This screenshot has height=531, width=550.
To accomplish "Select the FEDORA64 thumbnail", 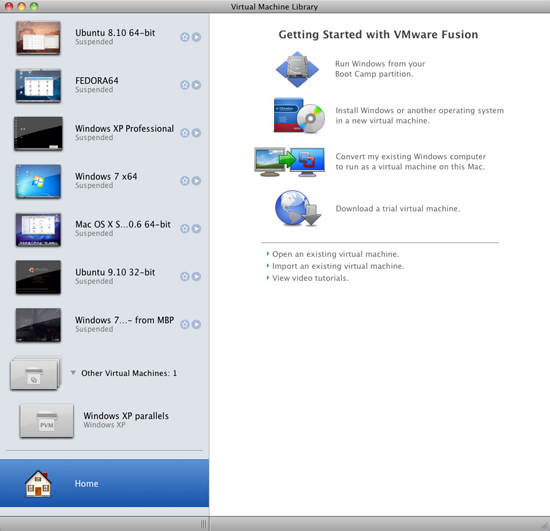I will coord(38,86).
